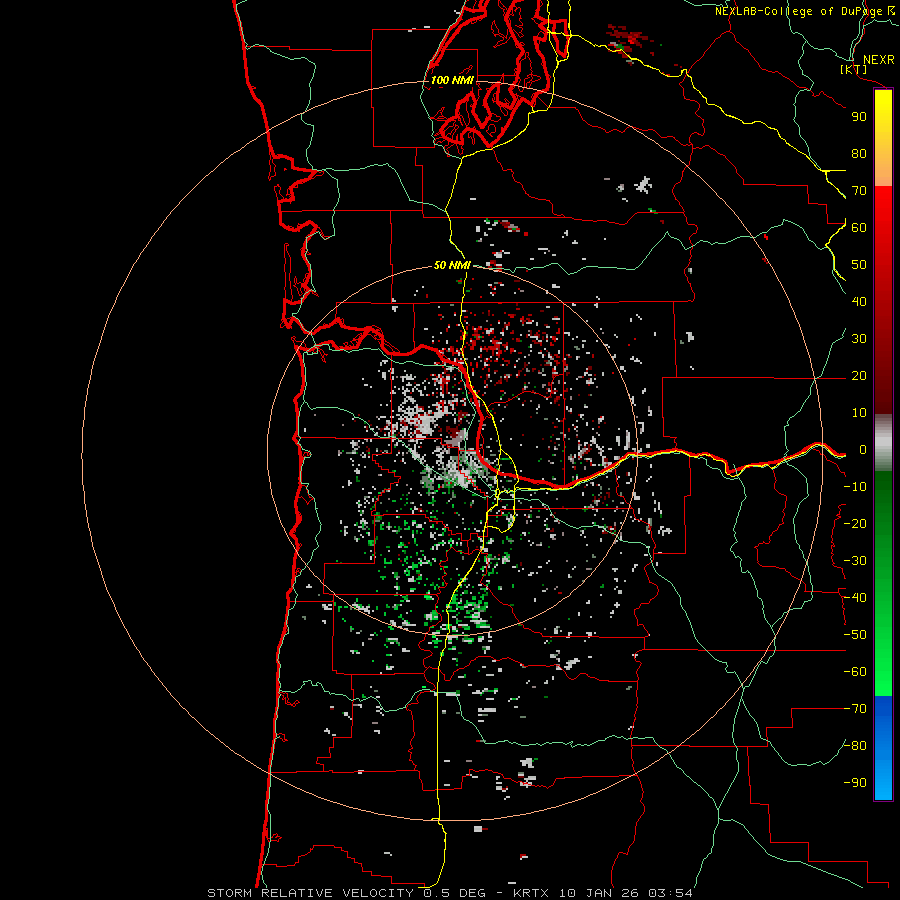
Task: Click the positive 20 scale label
Action: click(859, 376)
